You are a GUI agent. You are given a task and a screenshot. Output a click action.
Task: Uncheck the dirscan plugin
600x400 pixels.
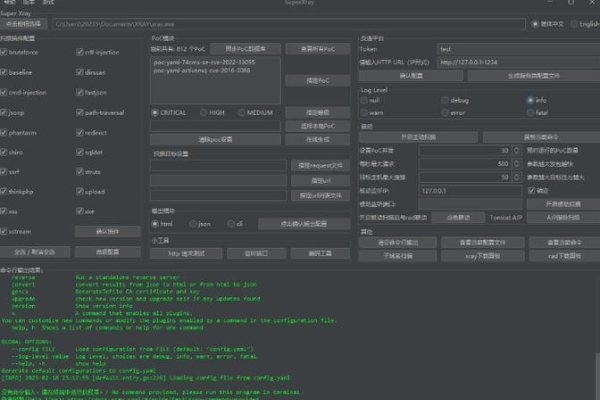(80, 72)
